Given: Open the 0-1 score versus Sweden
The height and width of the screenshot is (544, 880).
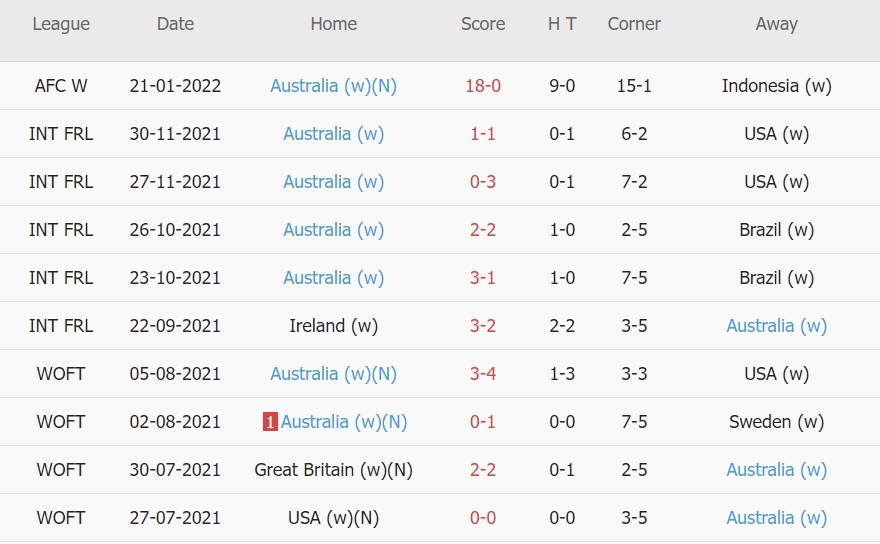Looking at the screenshot, I should [483, 422].
